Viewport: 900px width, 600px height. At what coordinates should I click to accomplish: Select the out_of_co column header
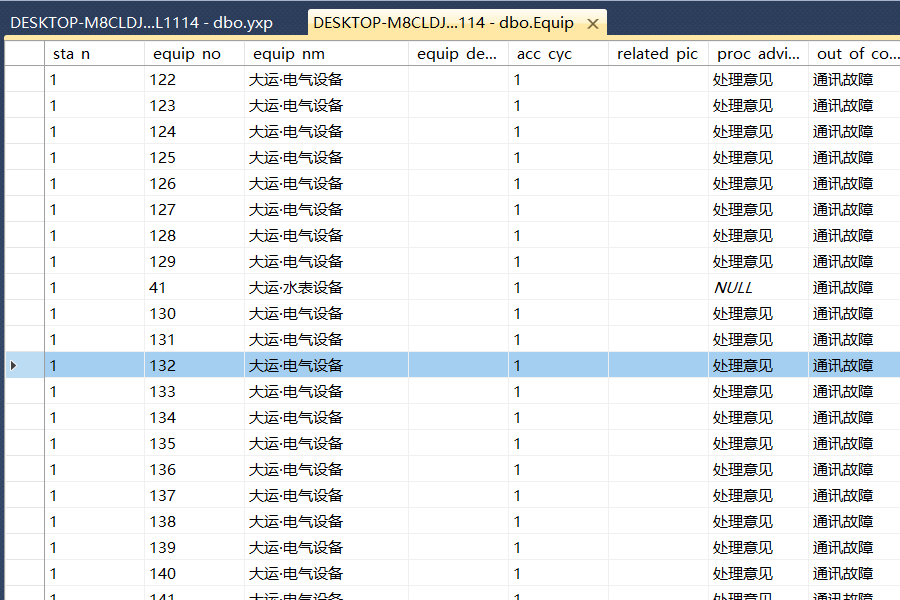pyautogui.click(x=853, y=54)
